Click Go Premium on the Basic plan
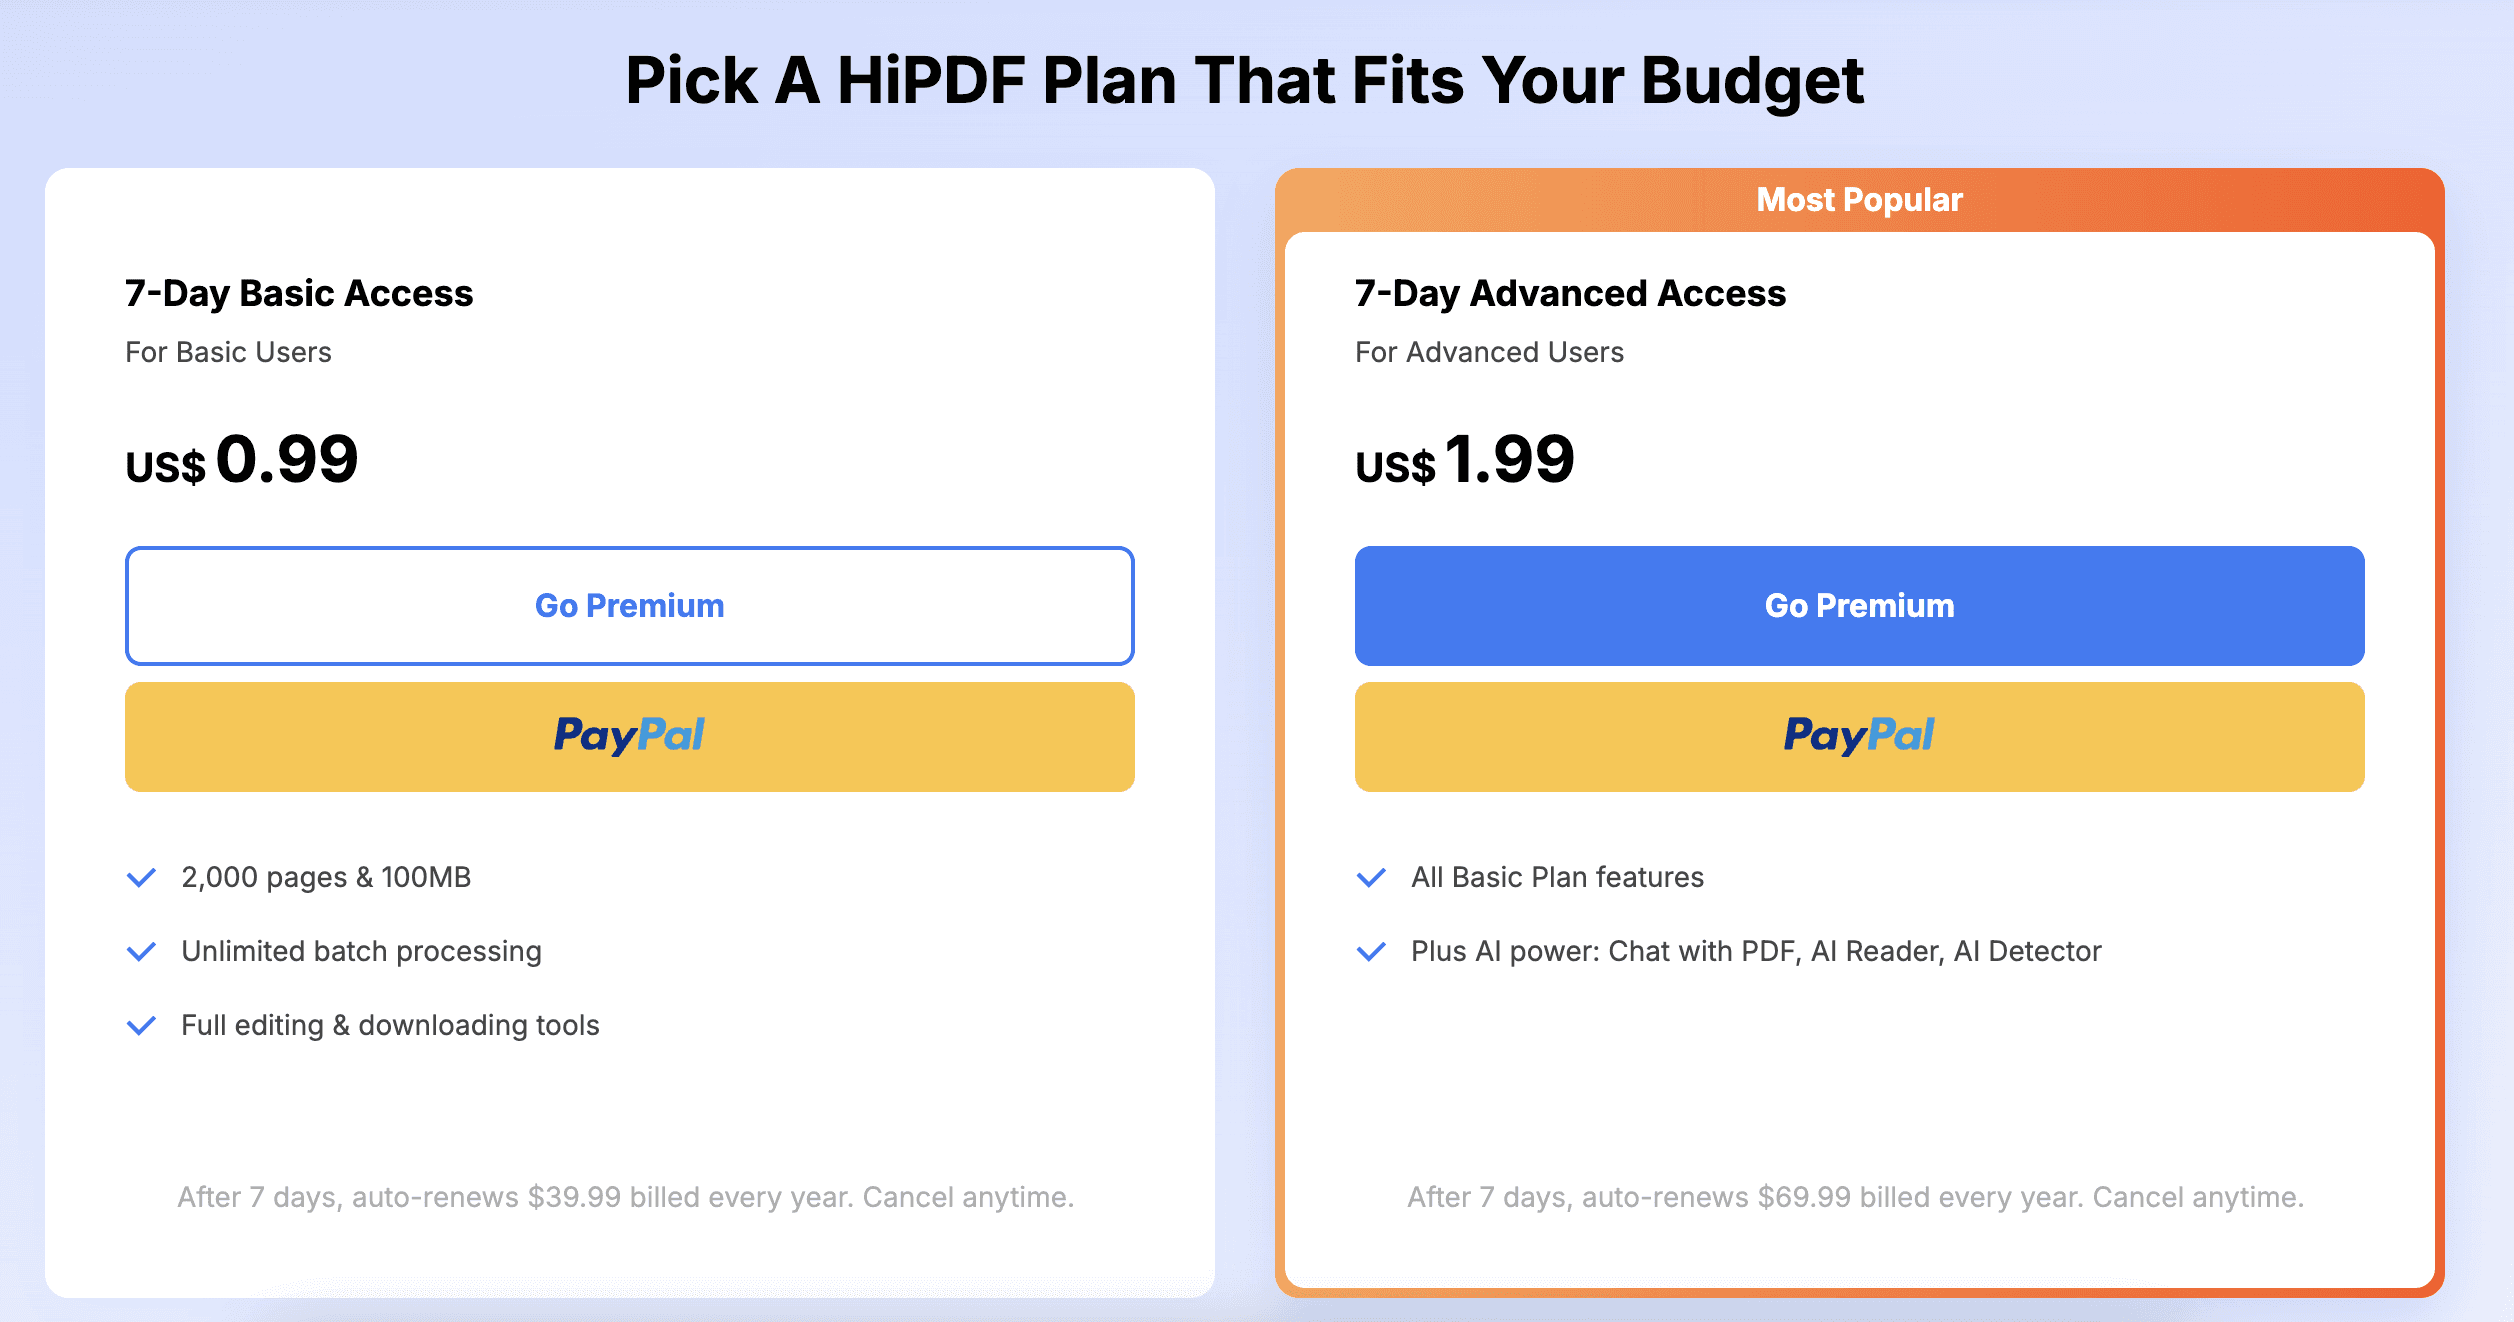 click(628, 605)
